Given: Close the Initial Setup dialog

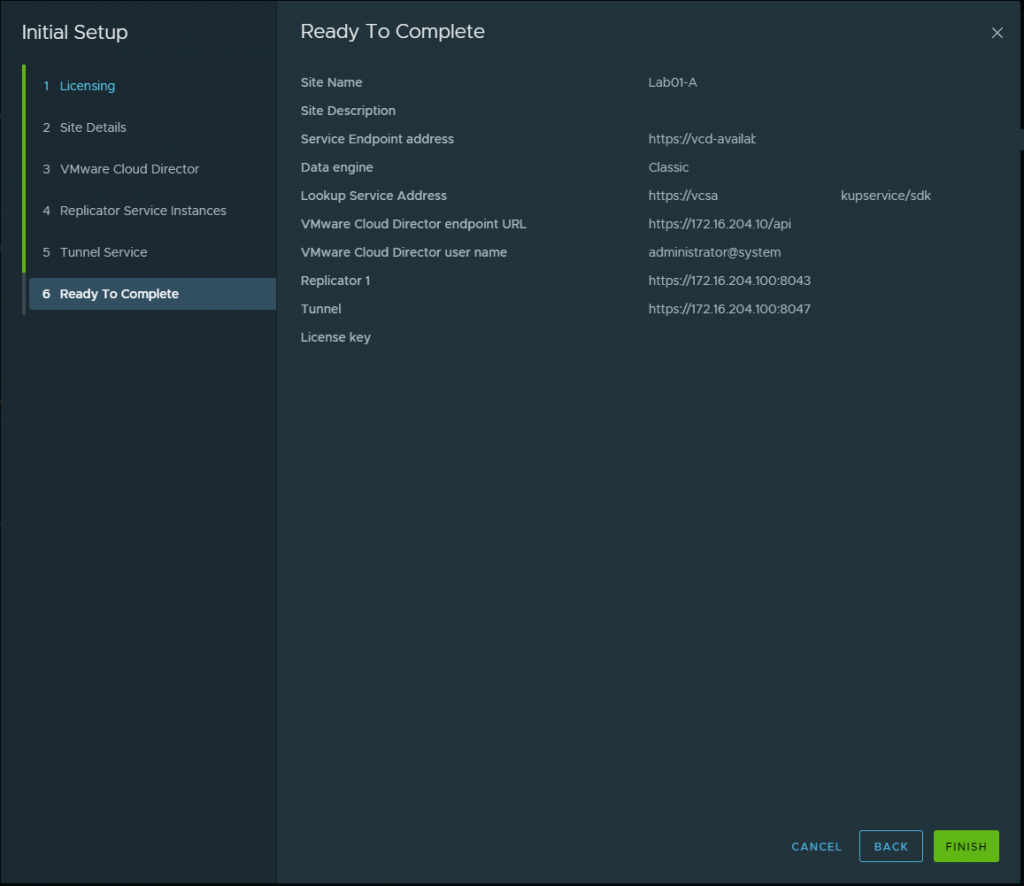Looking at the screenshot, I should [x=997, y=33].
